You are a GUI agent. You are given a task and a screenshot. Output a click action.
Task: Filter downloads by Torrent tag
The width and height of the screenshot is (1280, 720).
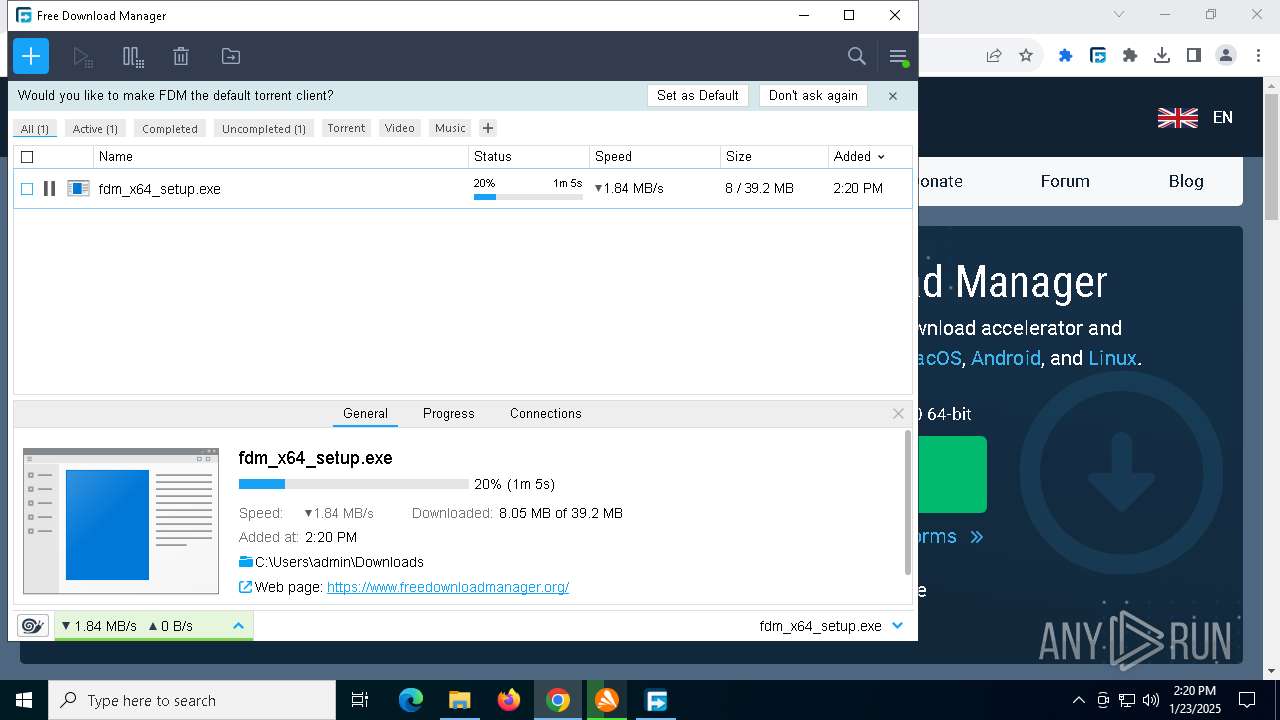tap(346, 128)
